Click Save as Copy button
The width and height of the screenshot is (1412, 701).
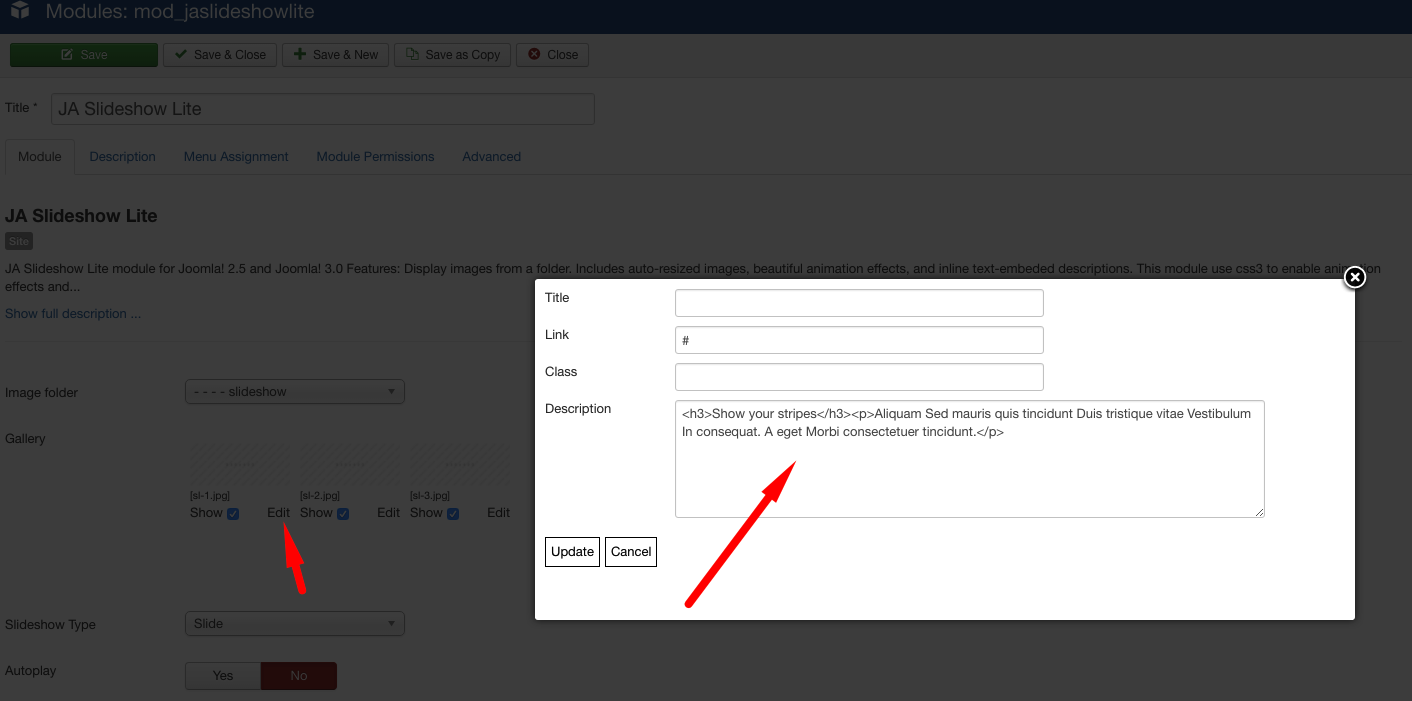click(x=453, y=55)
